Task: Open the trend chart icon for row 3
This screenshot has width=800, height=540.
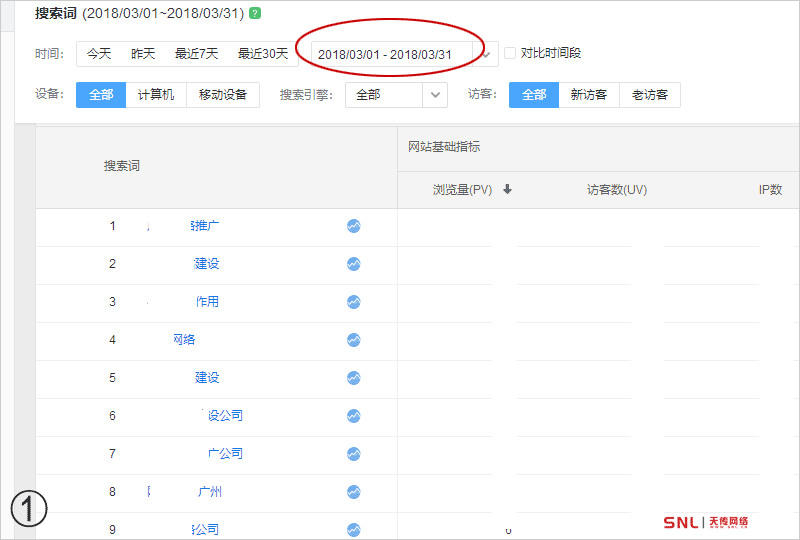Action: click(x=353, y=302)
